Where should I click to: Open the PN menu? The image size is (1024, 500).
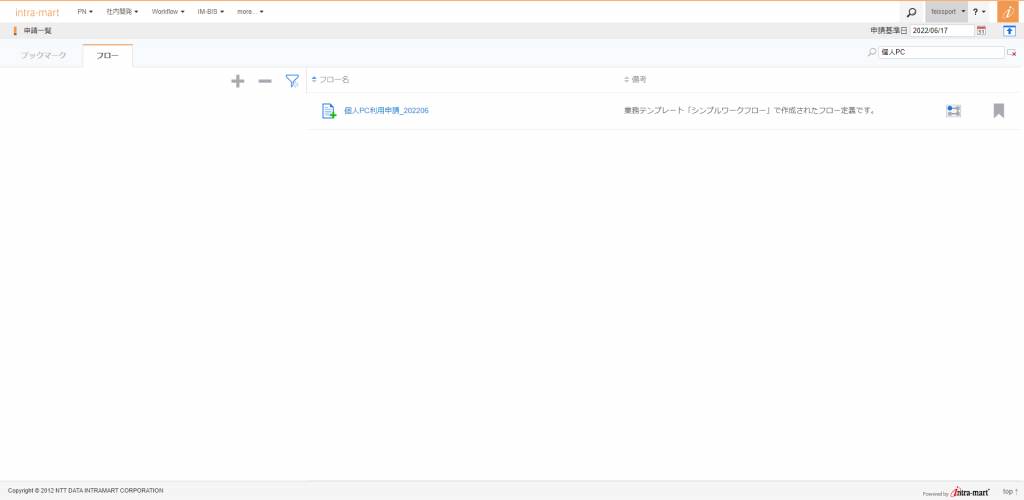pos(85,12)
